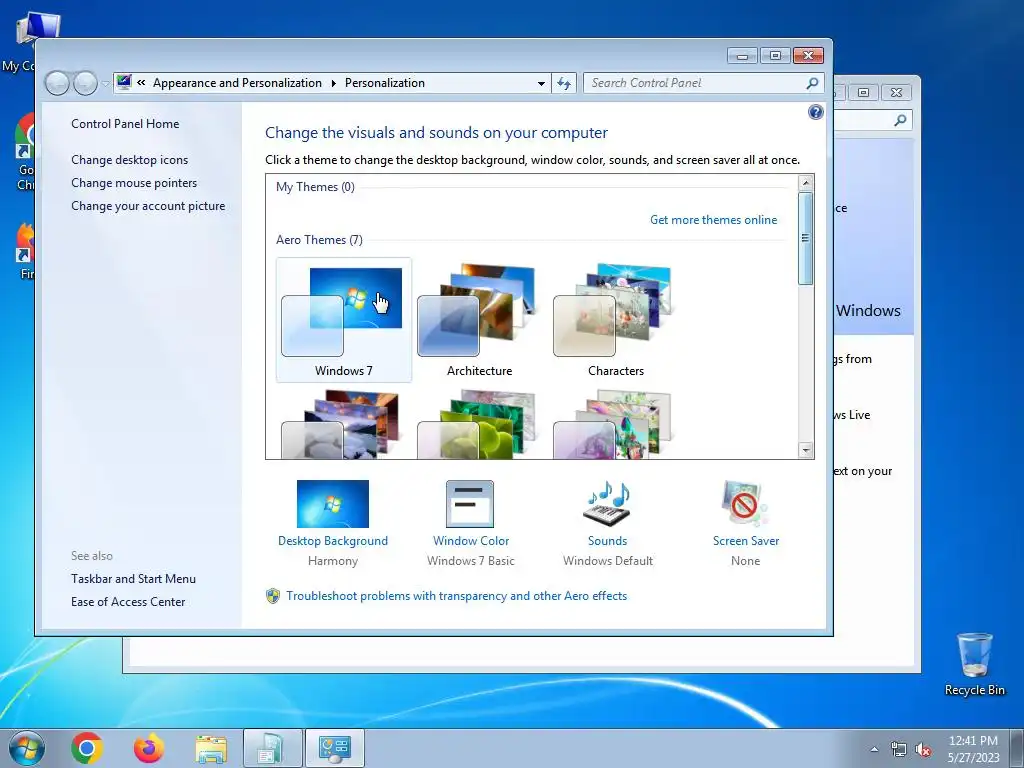Open Taskbar and Start Menu link
Screen dimensions: 1024x768
[x=133, y=579]
